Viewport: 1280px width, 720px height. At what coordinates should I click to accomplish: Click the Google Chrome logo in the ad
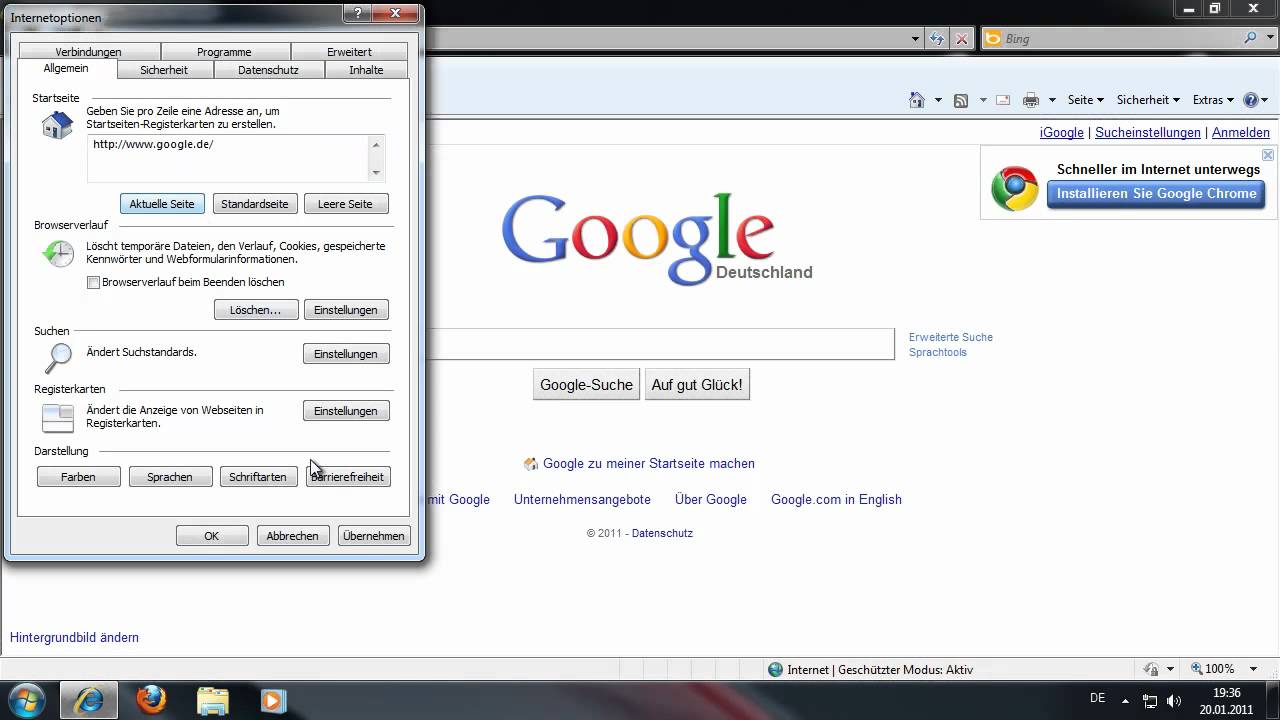tap(1014, 189)
